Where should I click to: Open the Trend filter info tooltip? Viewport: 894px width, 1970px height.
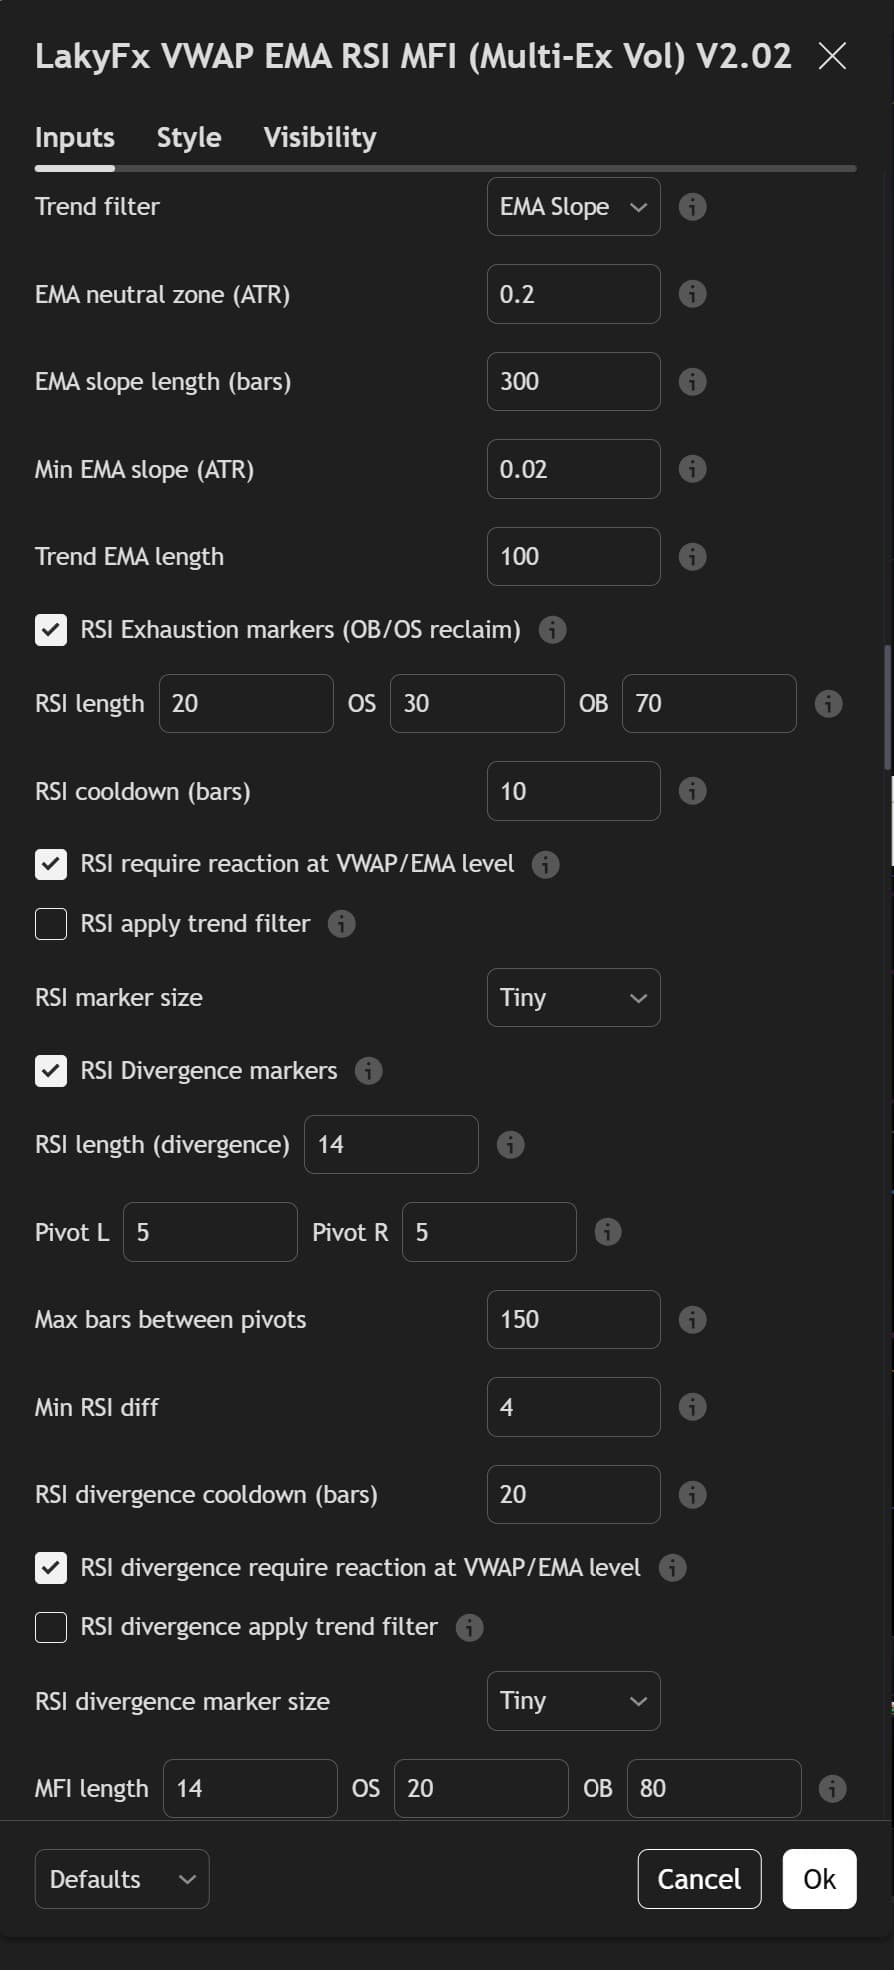tap(691, 207)
